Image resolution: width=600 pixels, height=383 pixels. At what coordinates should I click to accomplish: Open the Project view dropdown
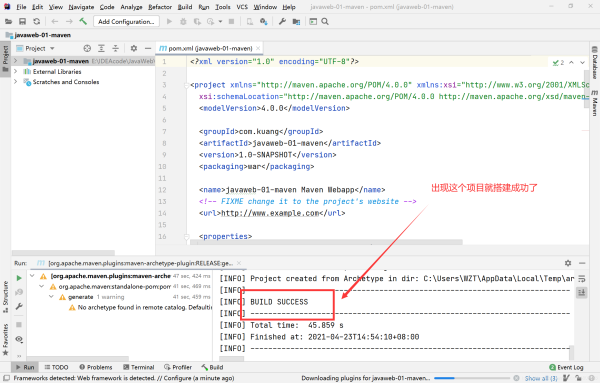click(x=36, y=48)
